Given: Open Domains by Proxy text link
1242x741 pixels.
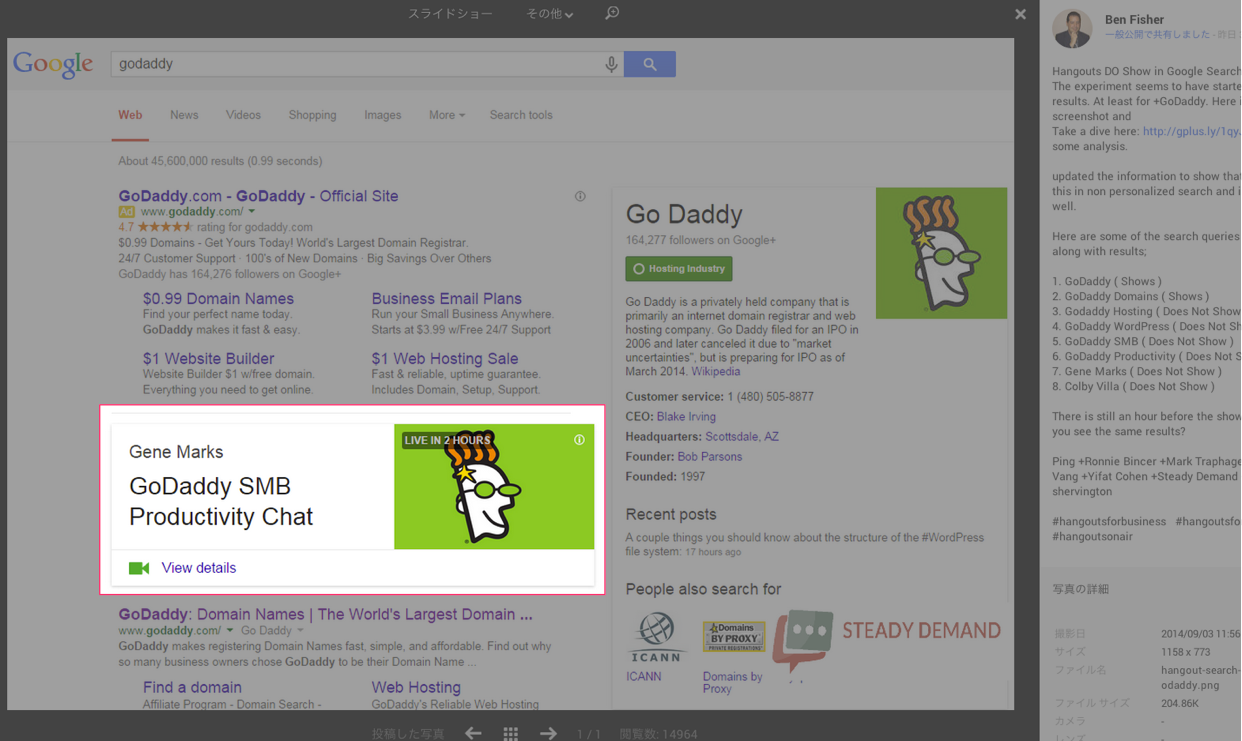Looking at the screenshot, I should [732, 683].
